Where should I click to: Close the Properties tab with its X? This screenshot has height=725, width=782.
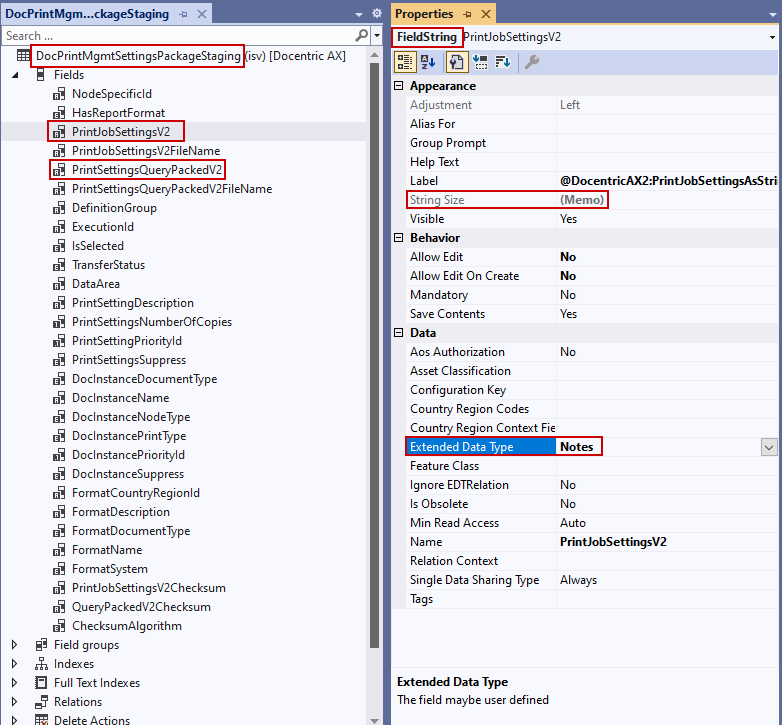(x=485, y=14)
